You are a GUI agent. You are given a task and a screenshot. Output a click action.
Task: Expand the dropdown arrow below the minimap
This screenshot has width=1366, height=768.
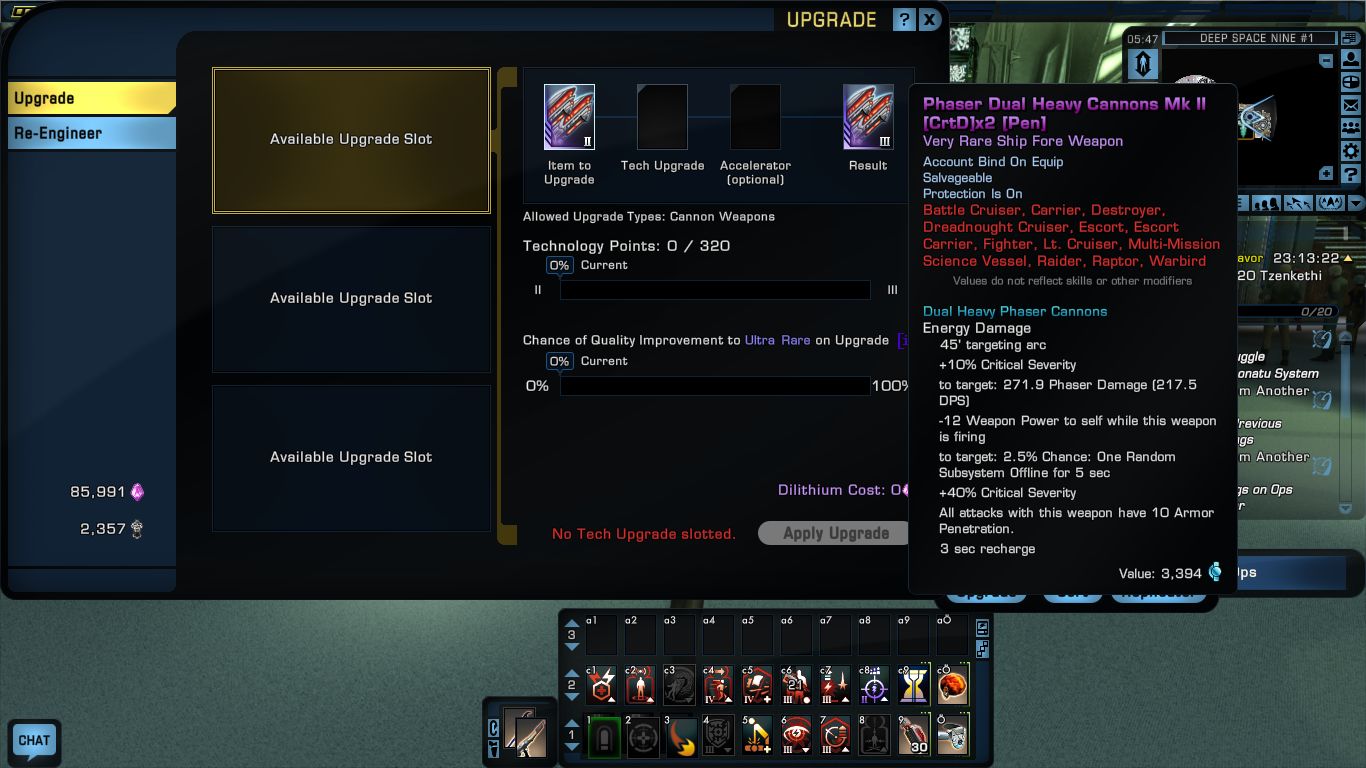pos(1355,203)
